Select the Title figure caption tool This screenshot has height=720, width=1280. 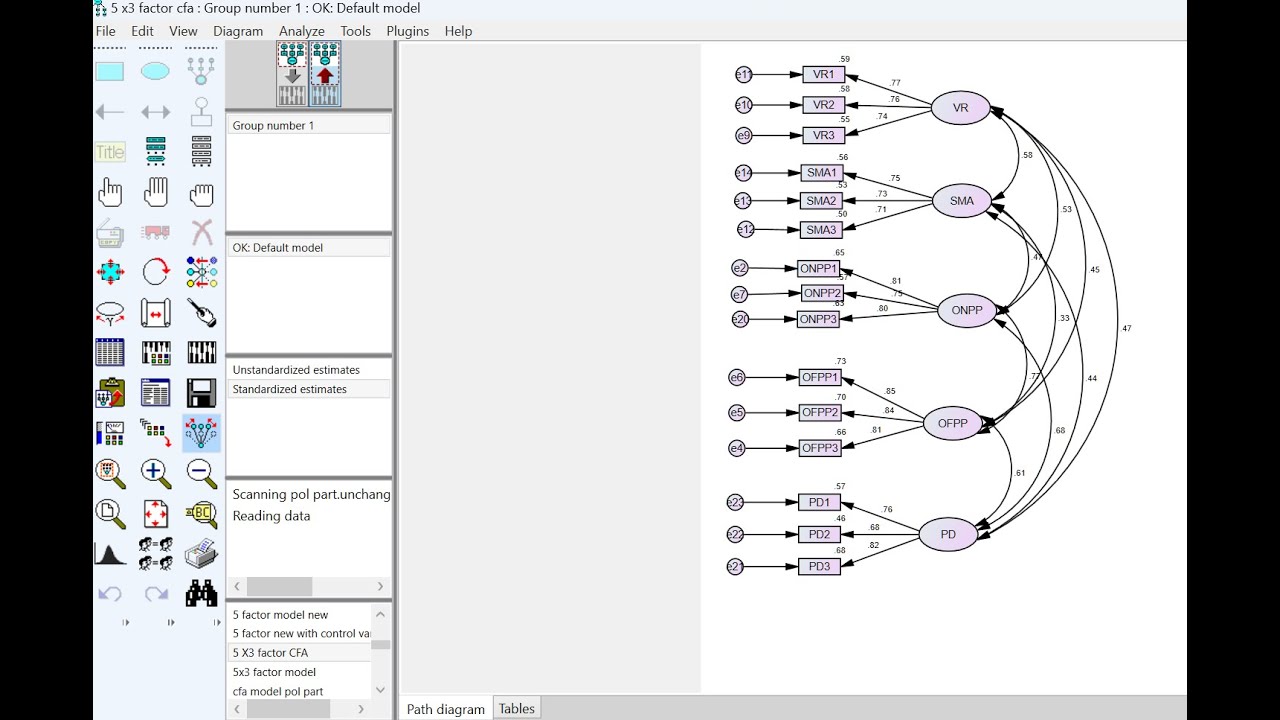110,152
